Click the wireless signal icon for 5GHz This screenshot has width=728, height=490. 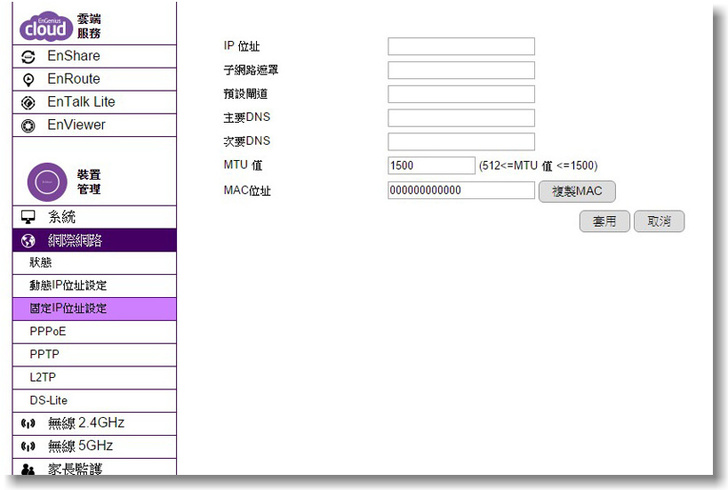28,447
